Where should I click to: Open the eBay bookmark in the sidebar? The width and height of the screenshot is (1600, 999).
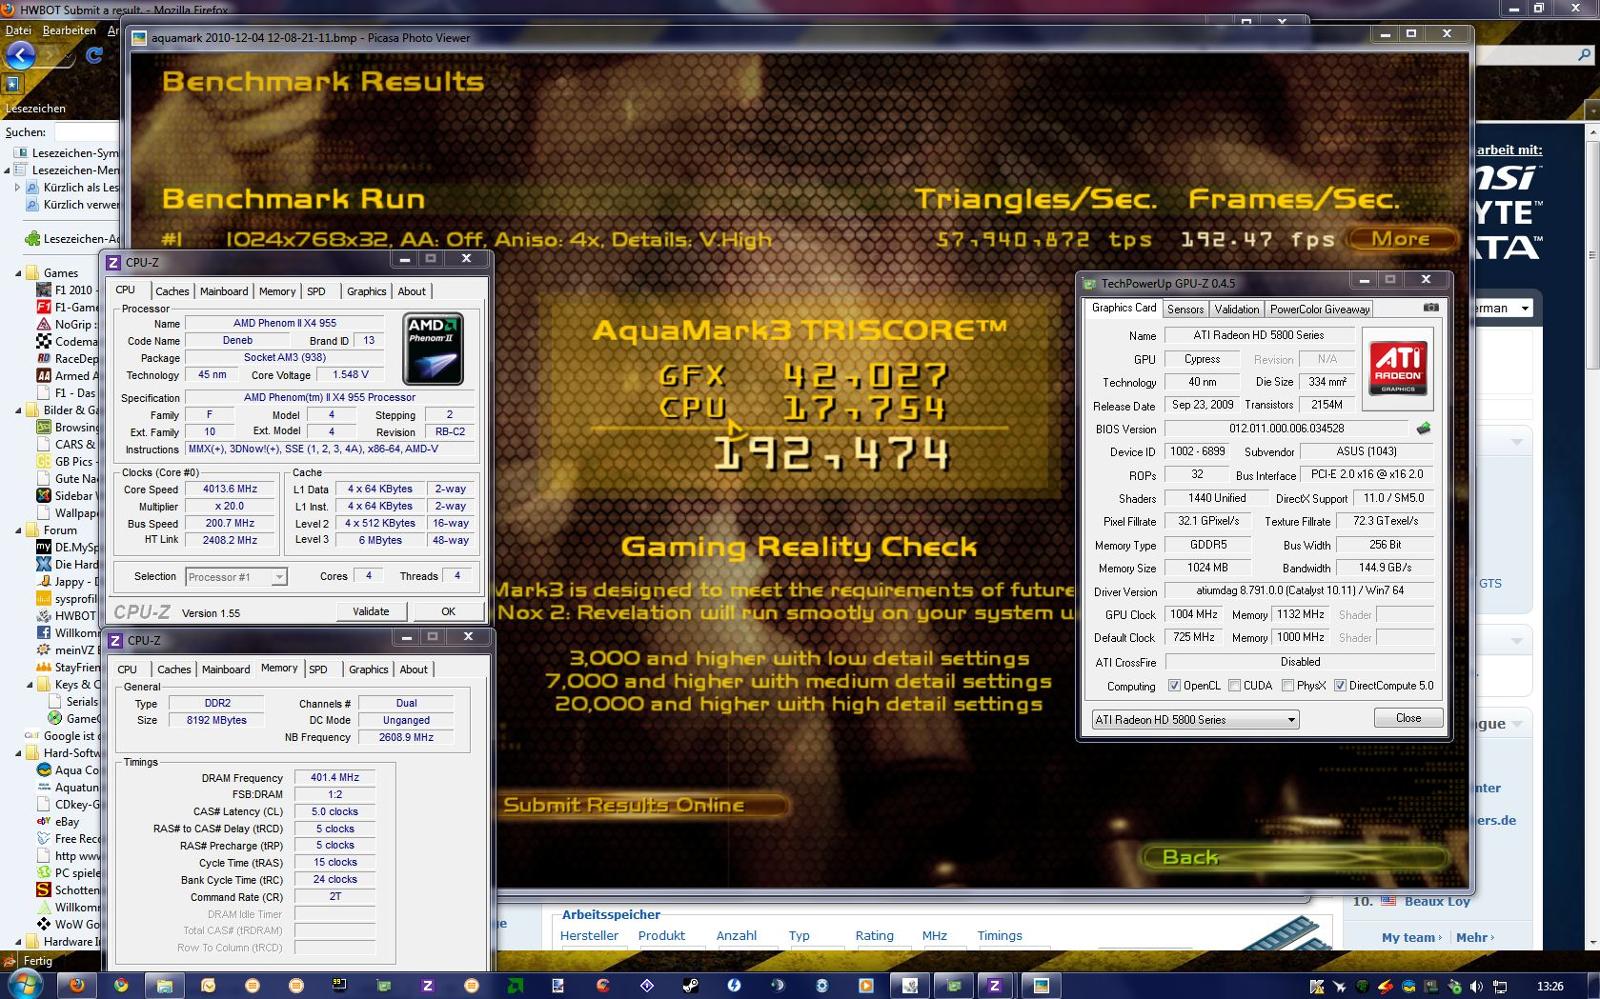coord(66,821)
